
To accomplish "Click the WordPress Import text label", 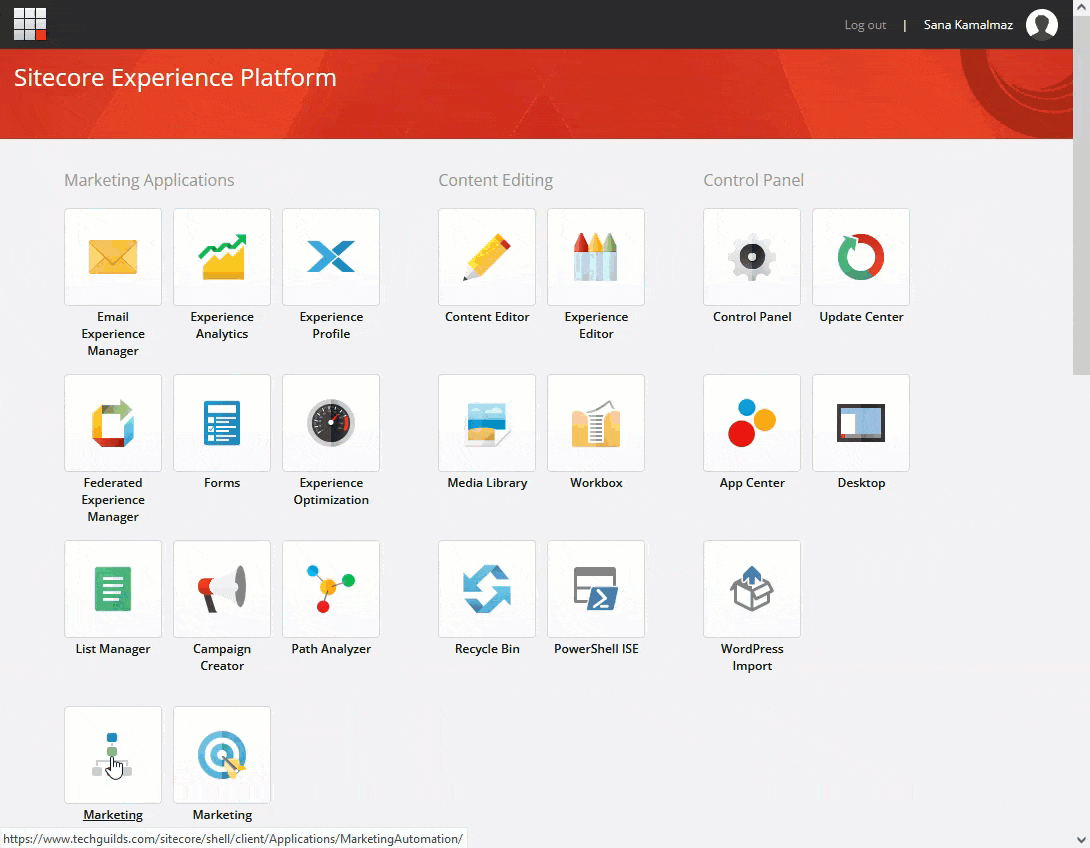I will click(751, 657).
